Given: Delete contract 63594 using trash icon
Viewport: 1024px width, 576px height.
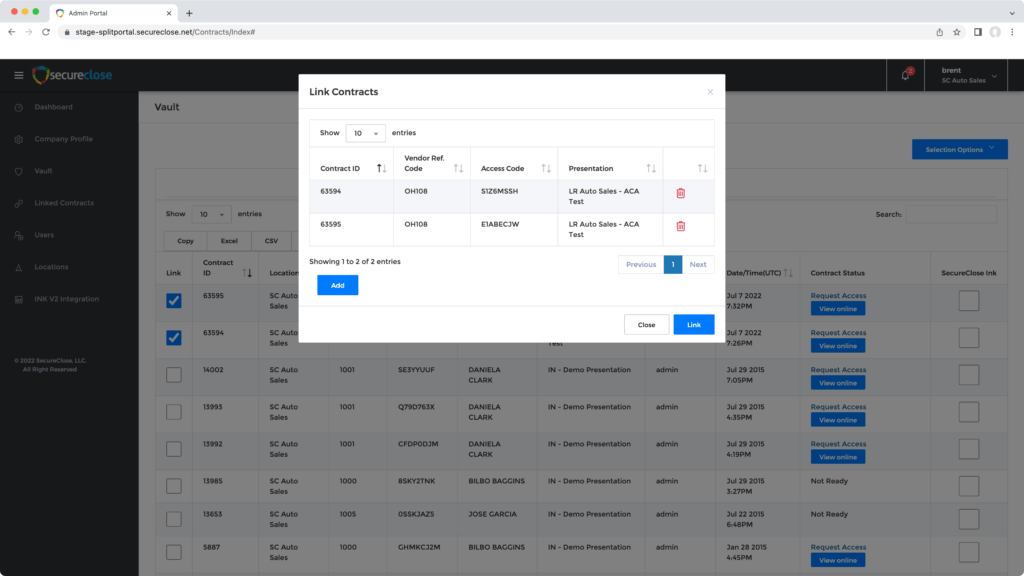Looking at the screenshot, I should click(x=681, y=193).
